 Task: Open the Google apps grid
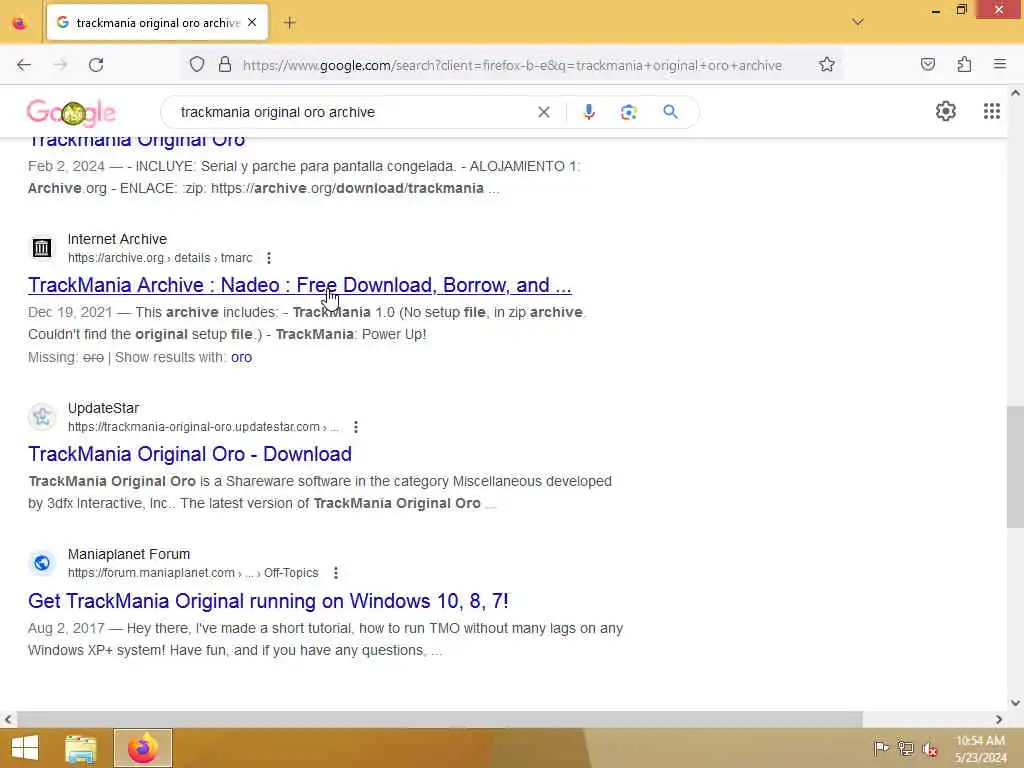click(x=991, y=112)
